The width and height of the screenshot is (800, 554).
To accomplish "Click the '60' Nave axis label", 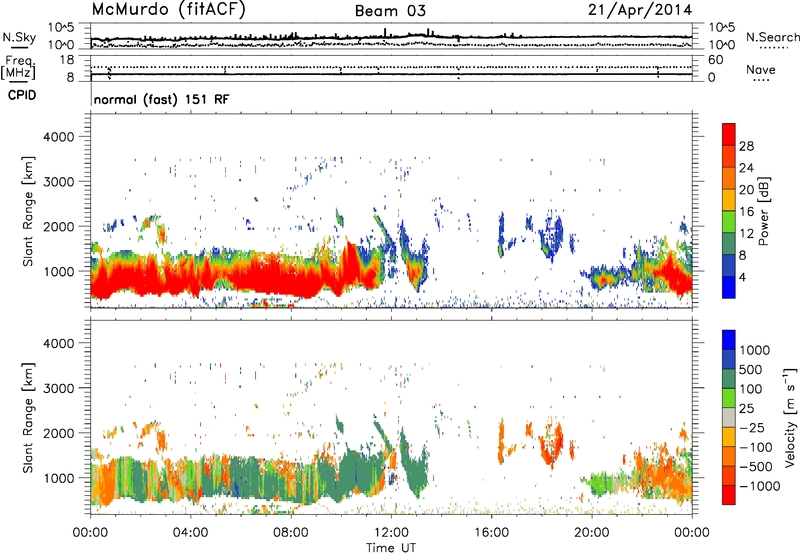I will (x=716, y=60).
